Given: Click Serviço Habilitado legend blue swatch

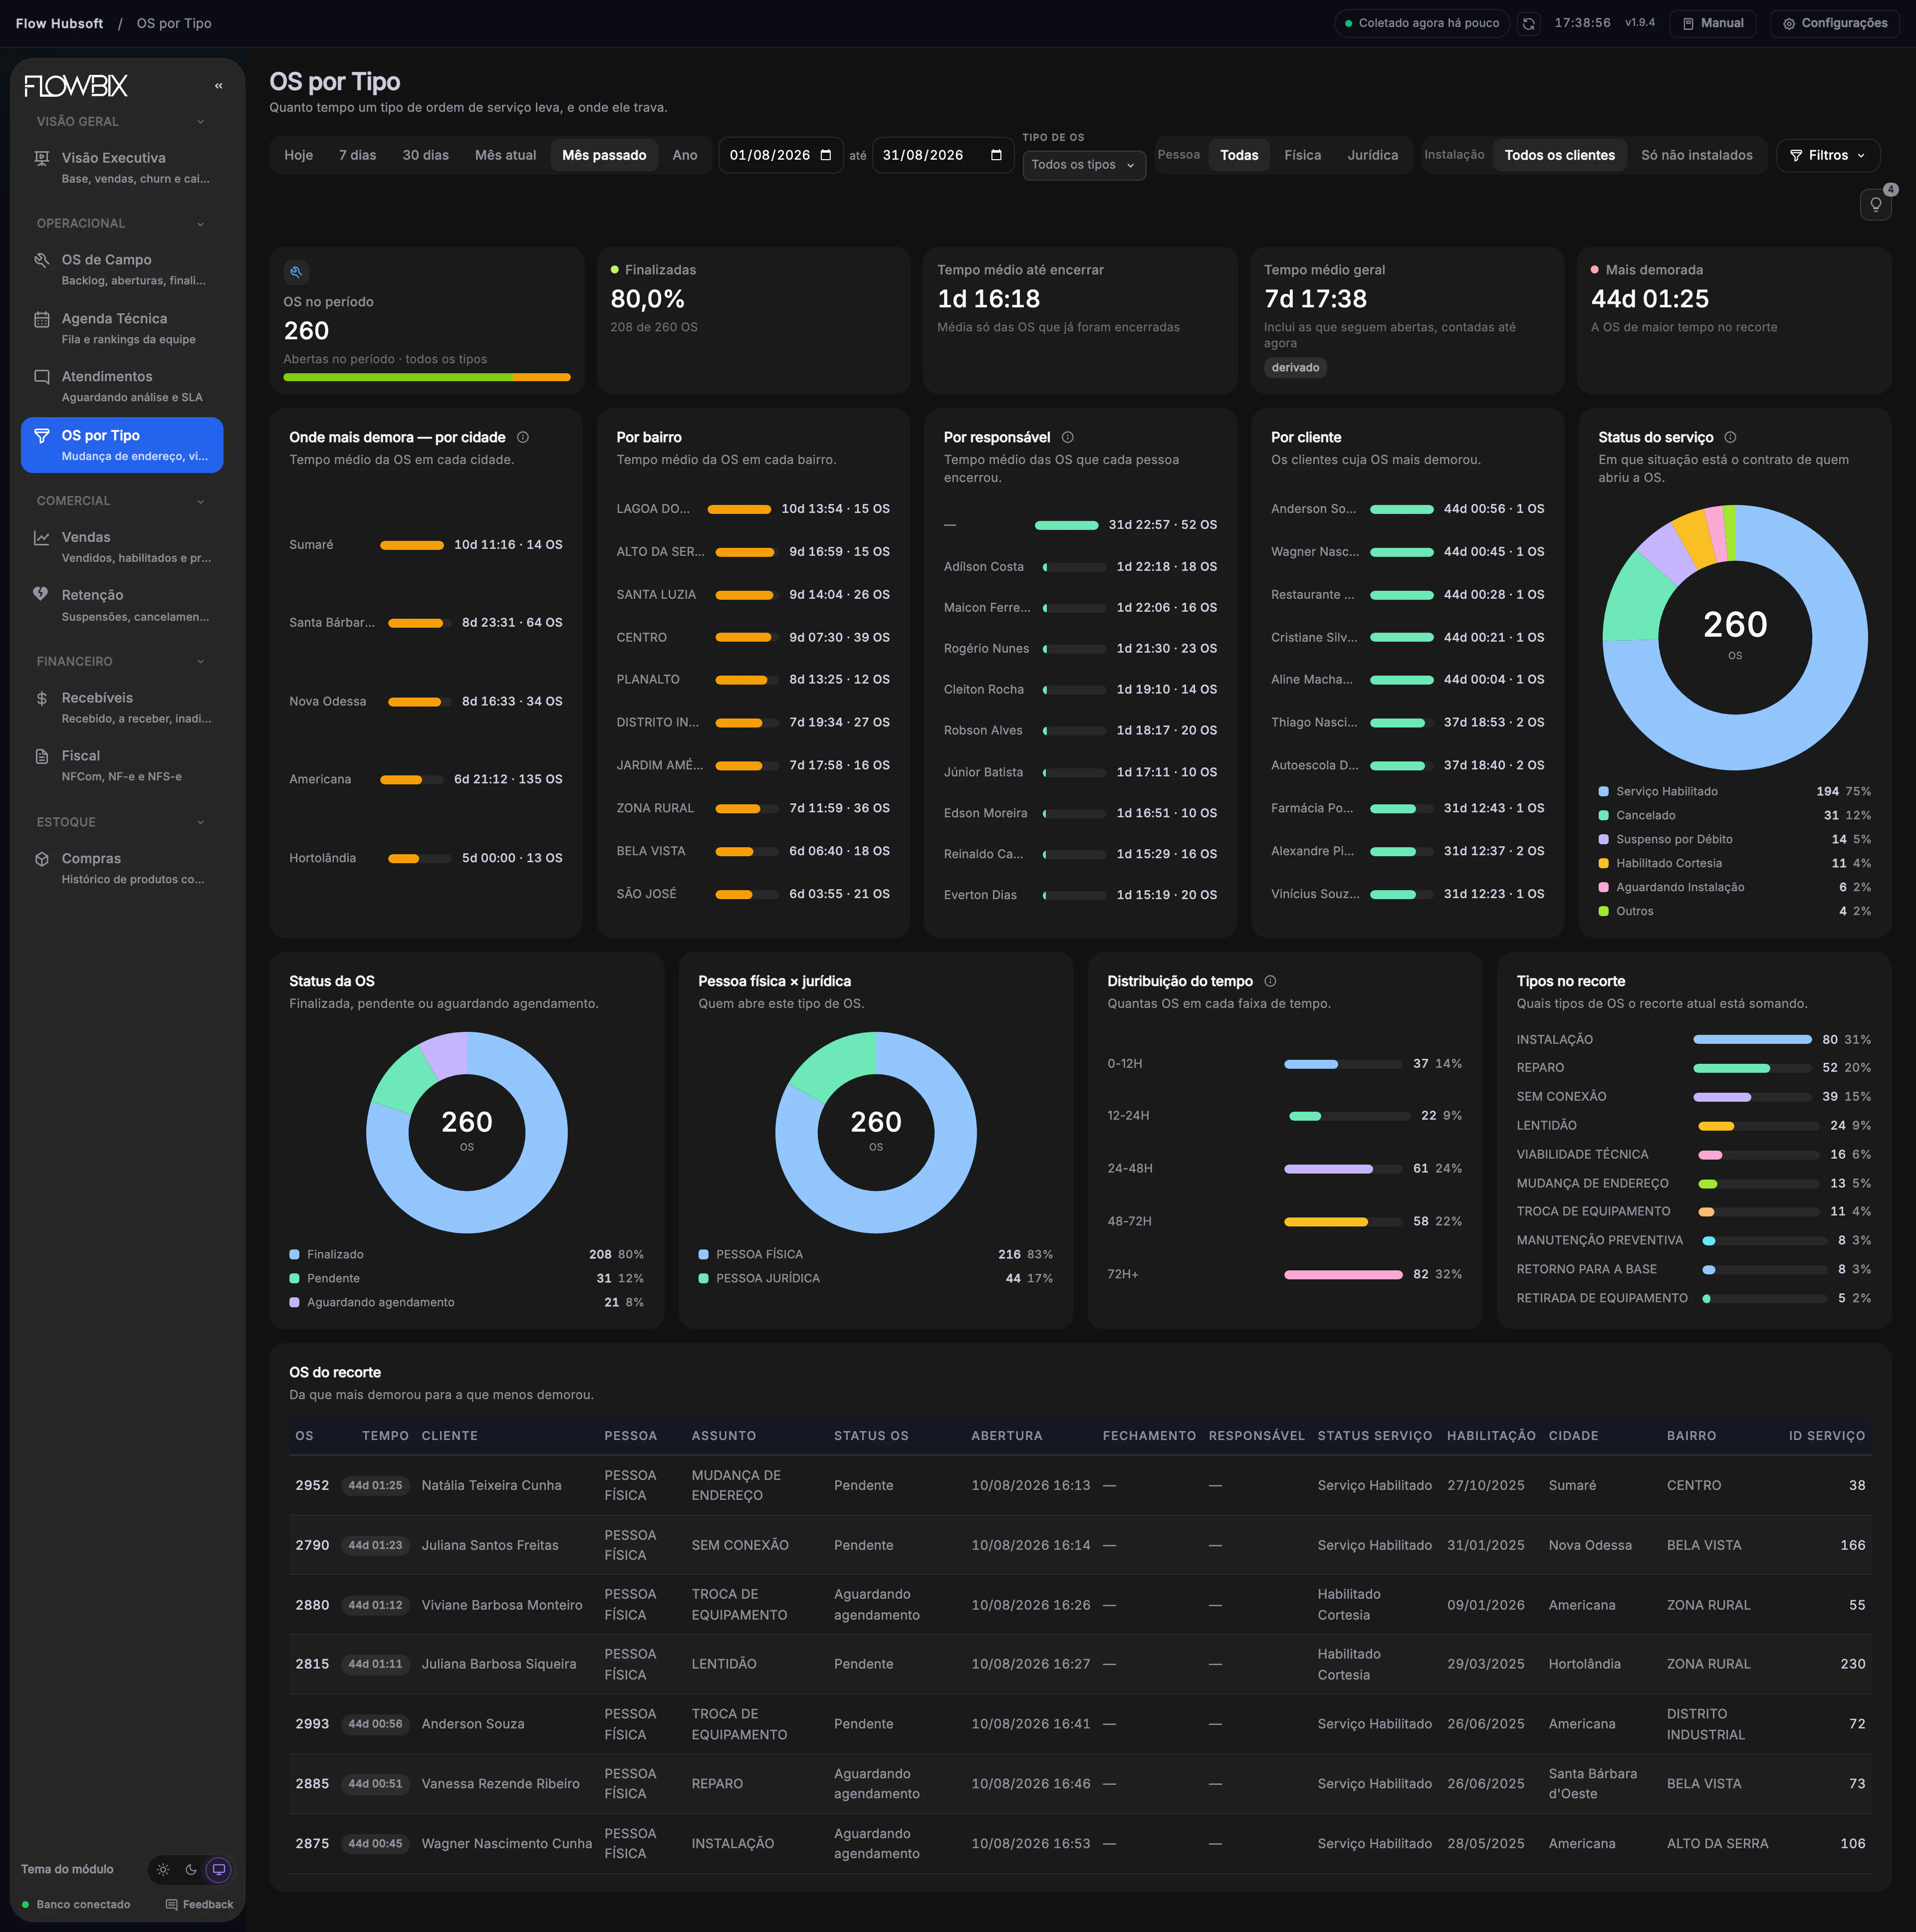Looking at the screenshot, I should [1603, 792].
